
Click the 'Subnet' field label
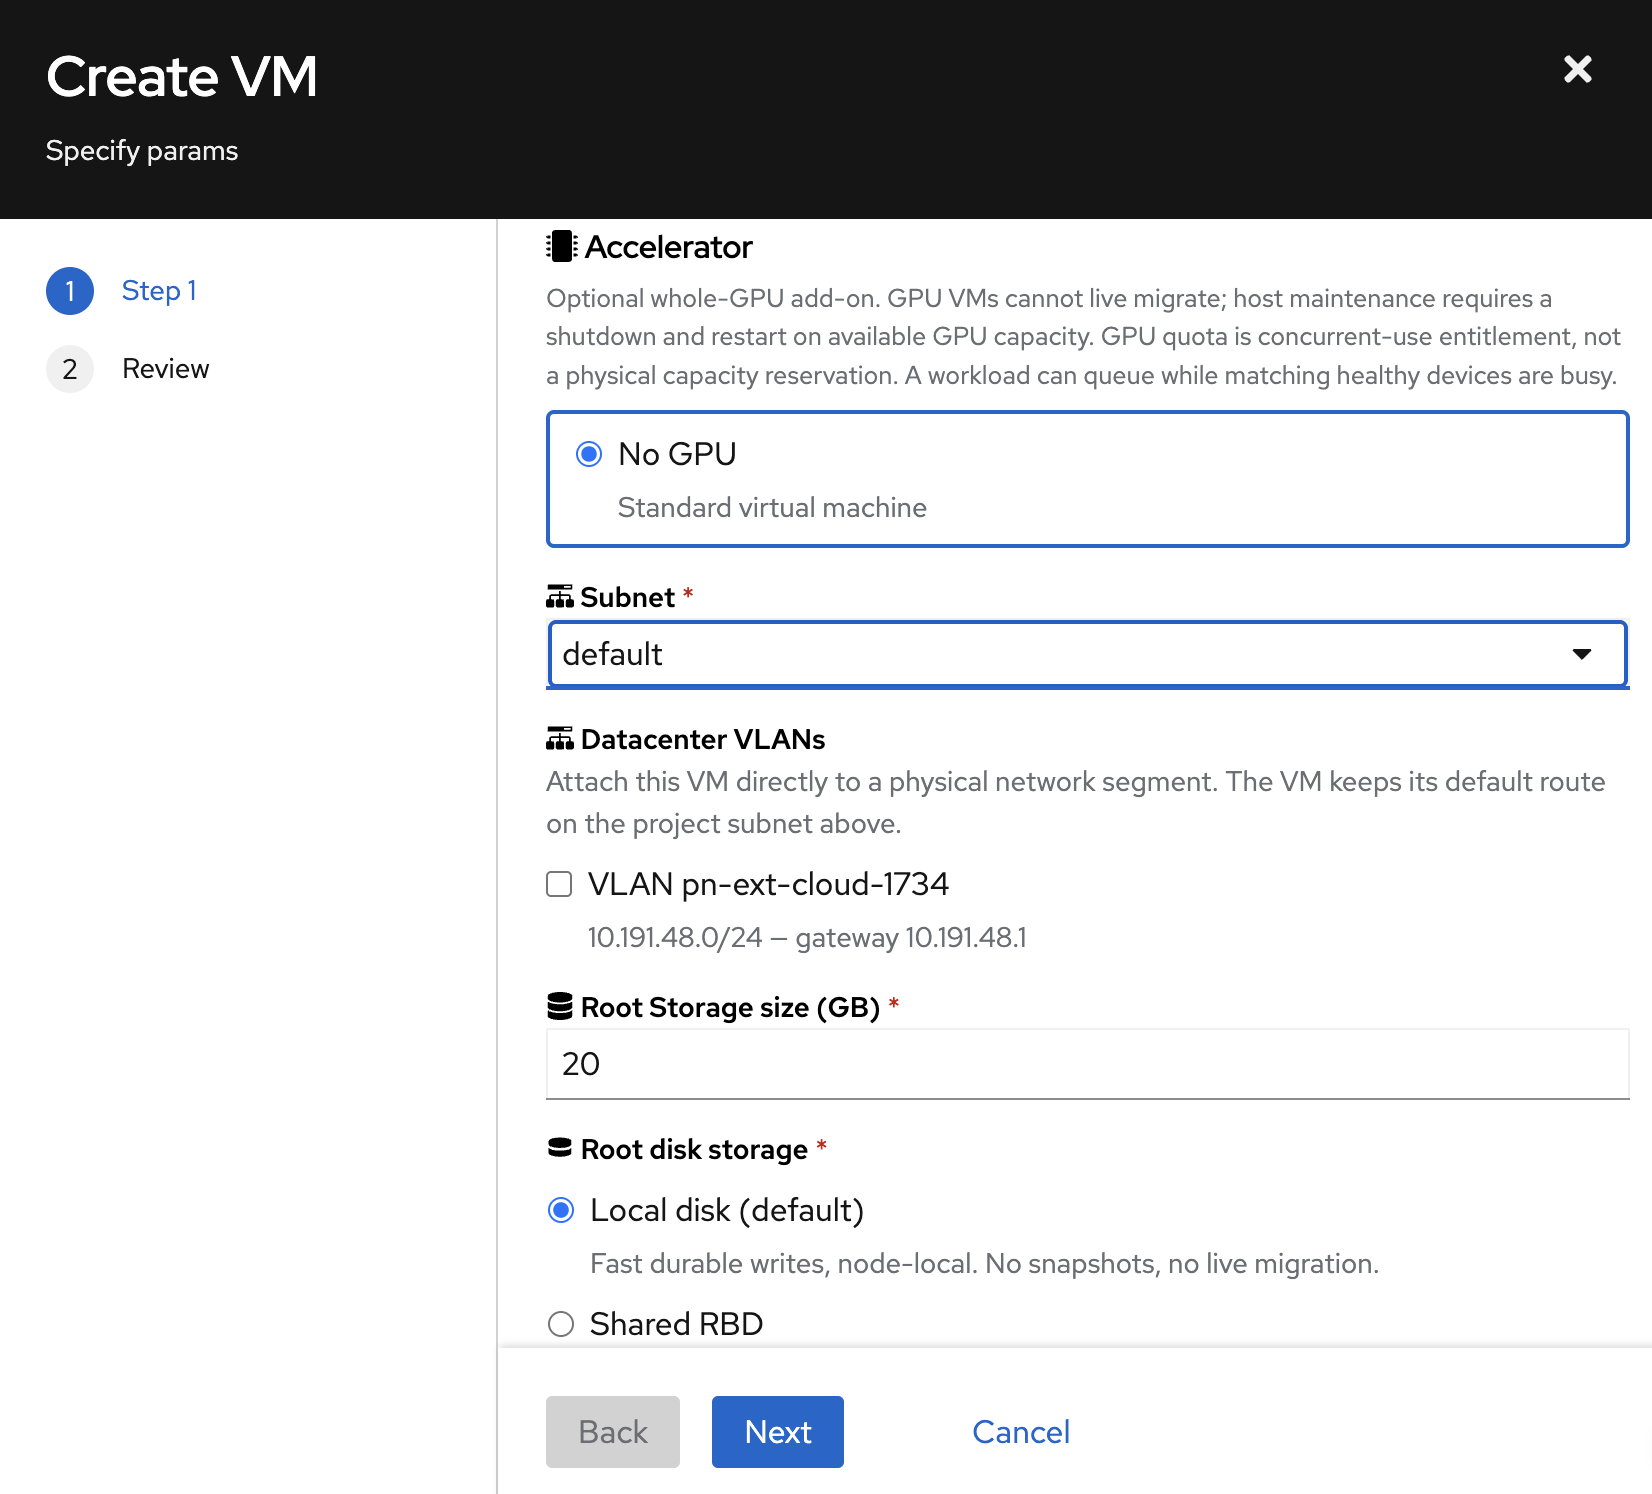[627, 597]
